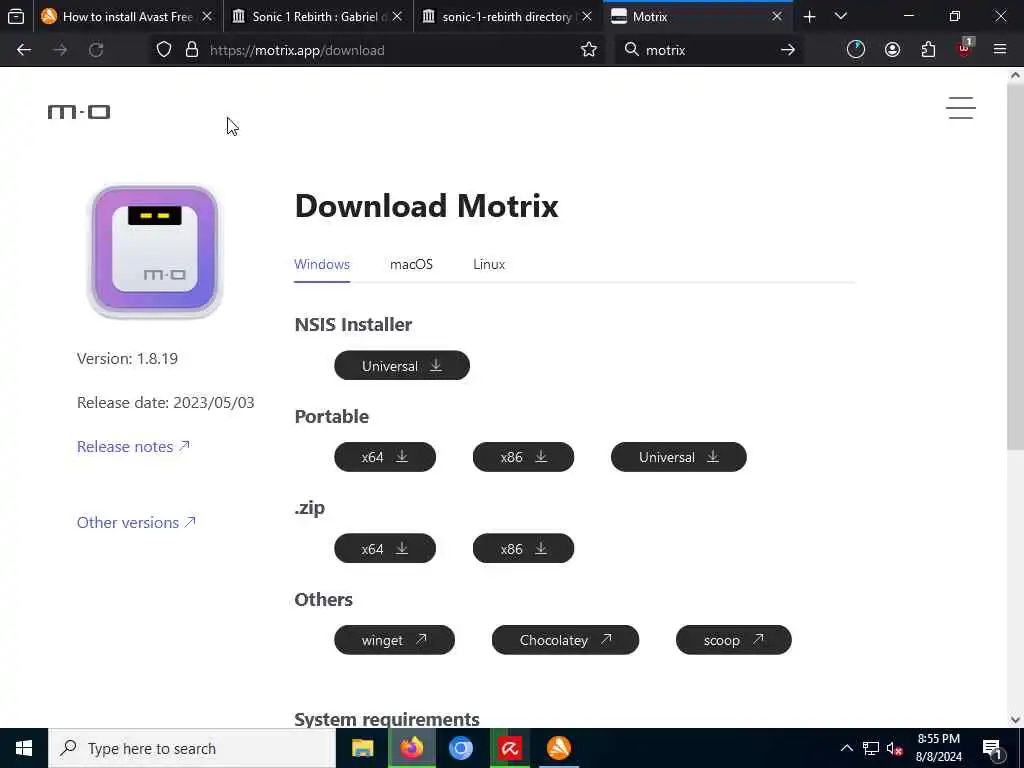1024x768 pixels.
Task: Show hidden system tray icons
Action: [846, 748]
